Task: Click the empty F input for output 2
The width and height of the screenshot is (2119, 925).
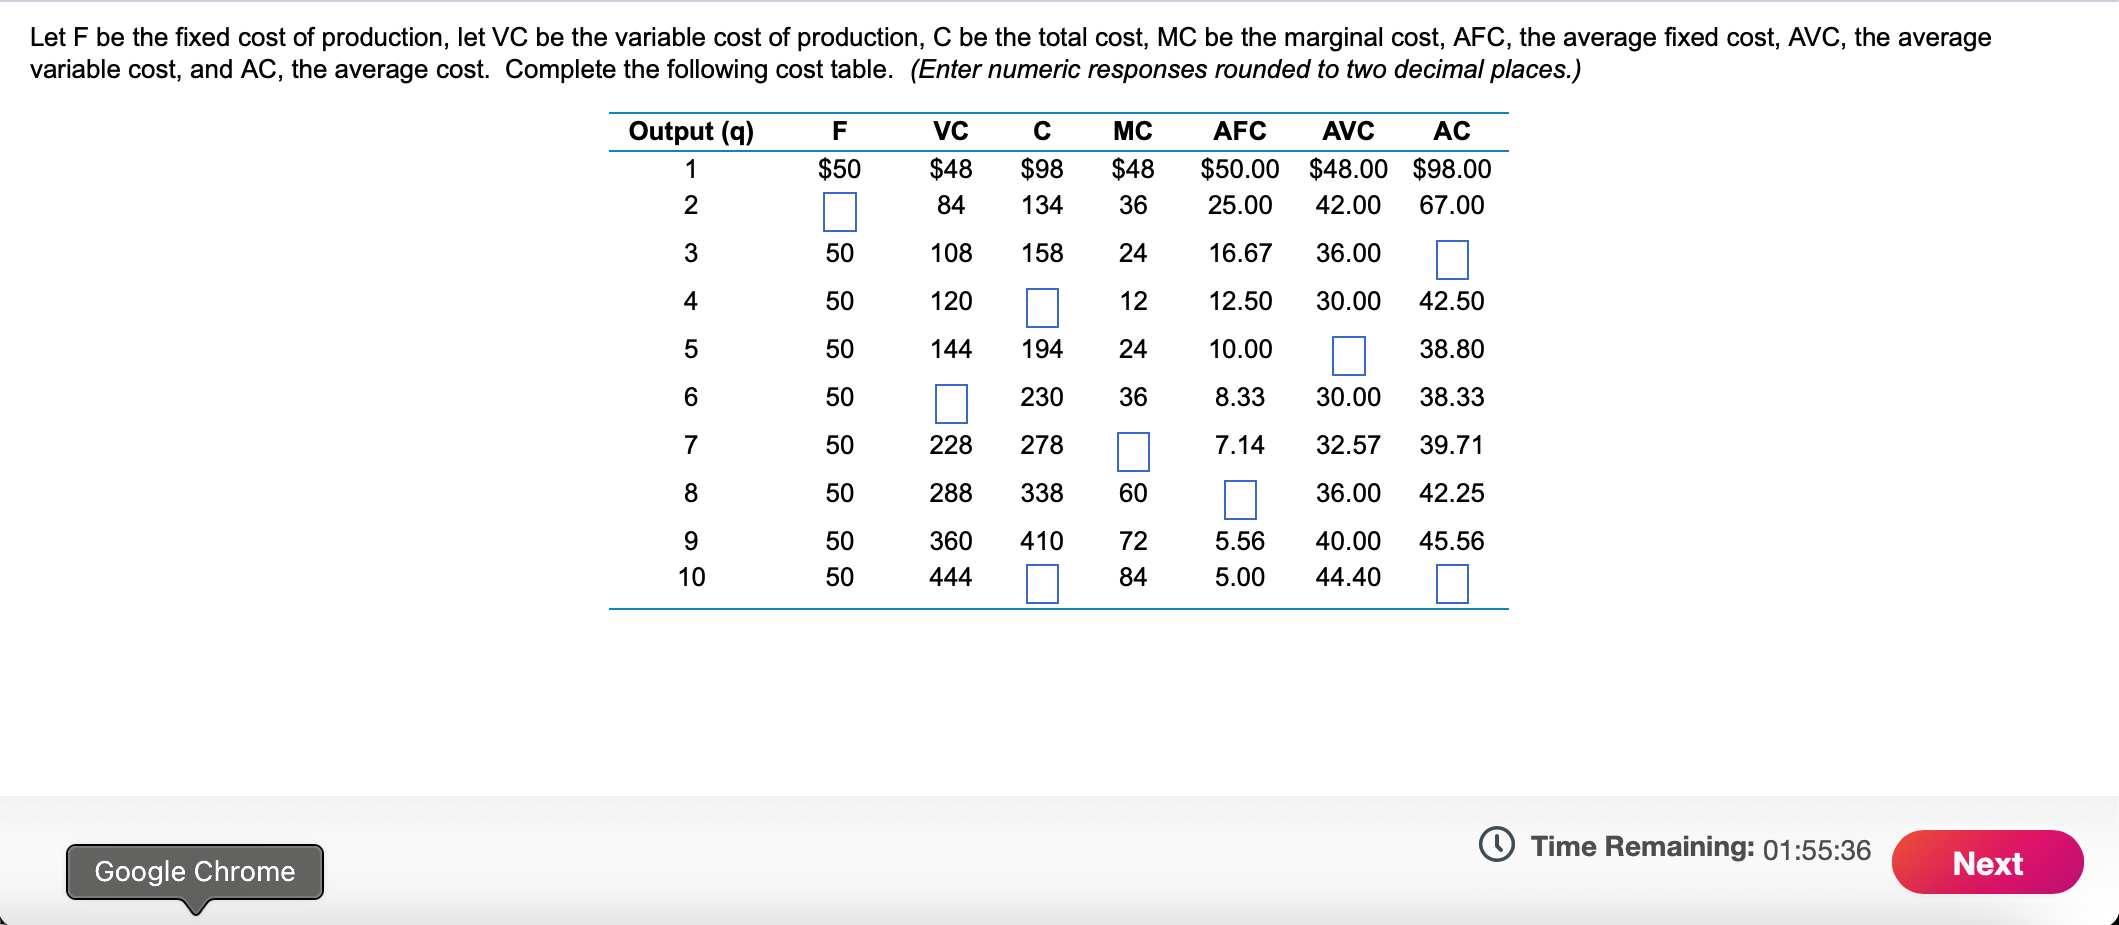Action: [839, 212]
